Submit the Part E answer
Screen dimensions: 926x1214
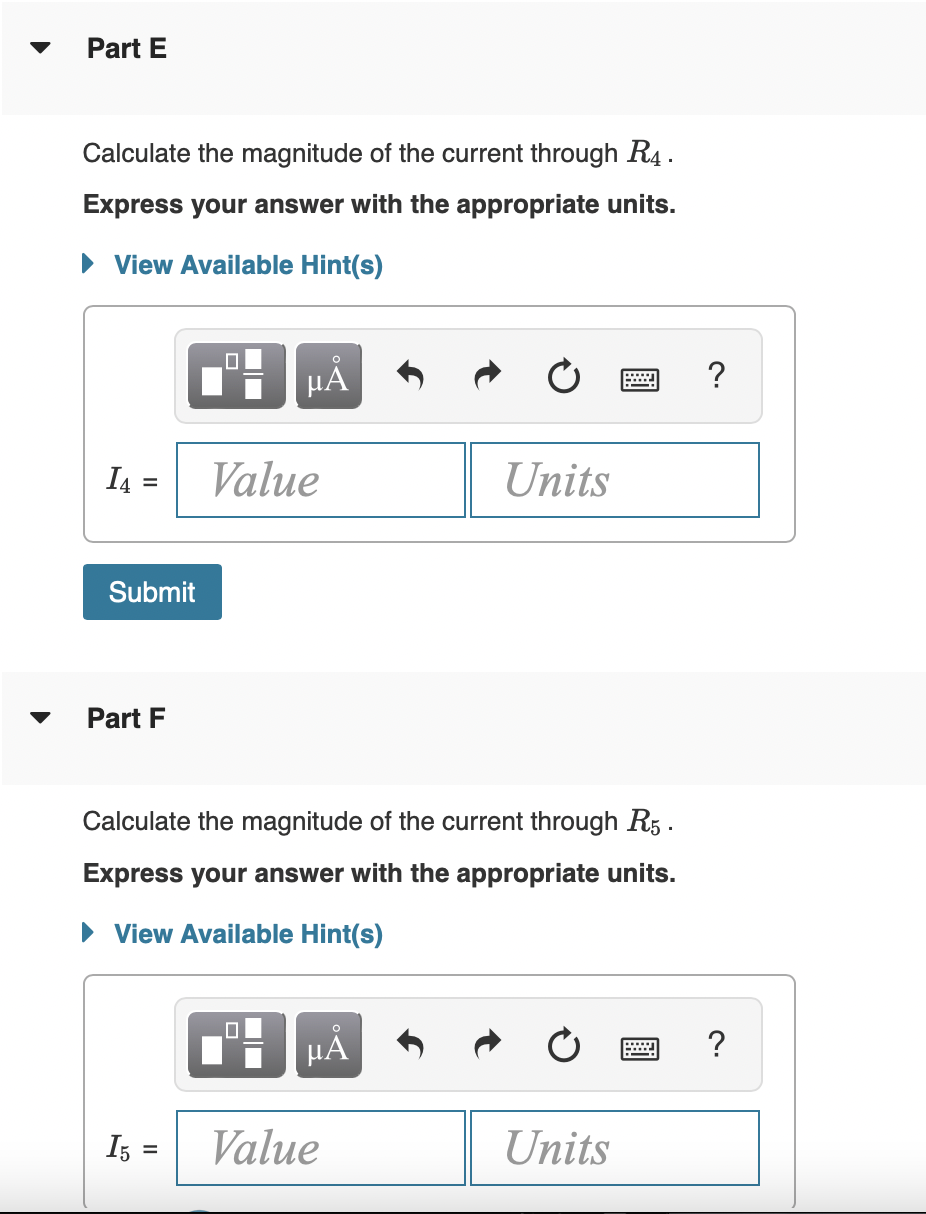coord(152,592)
